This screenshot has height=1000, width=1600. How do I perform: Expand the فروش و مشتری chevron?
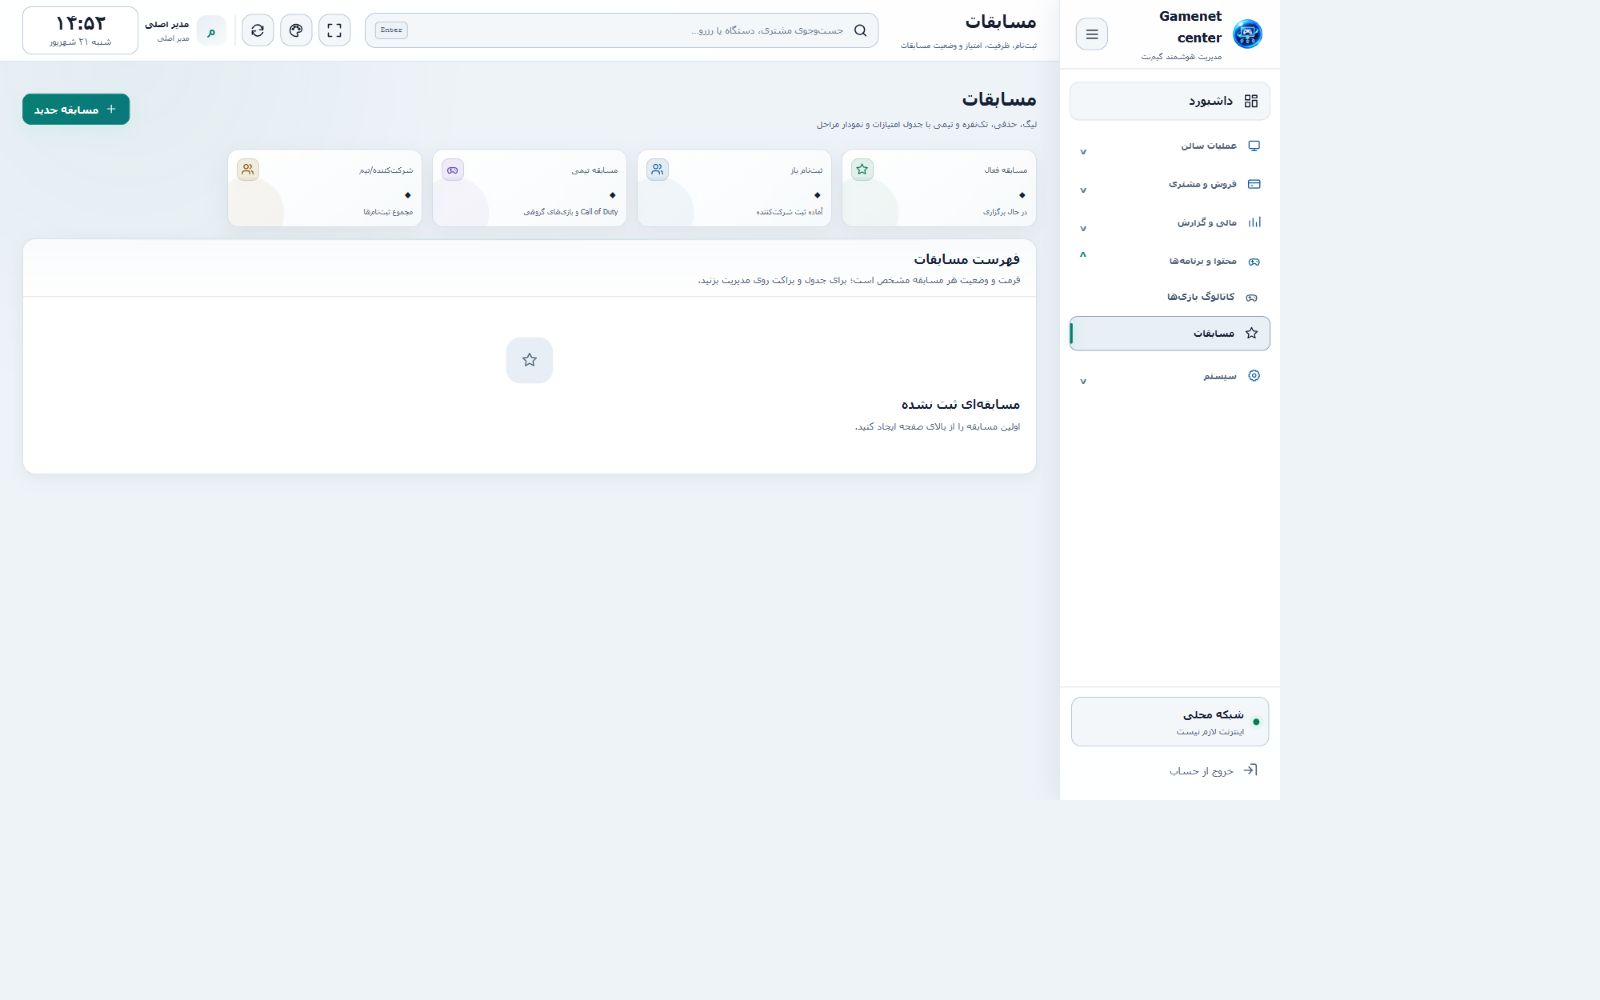[1083, 190]
